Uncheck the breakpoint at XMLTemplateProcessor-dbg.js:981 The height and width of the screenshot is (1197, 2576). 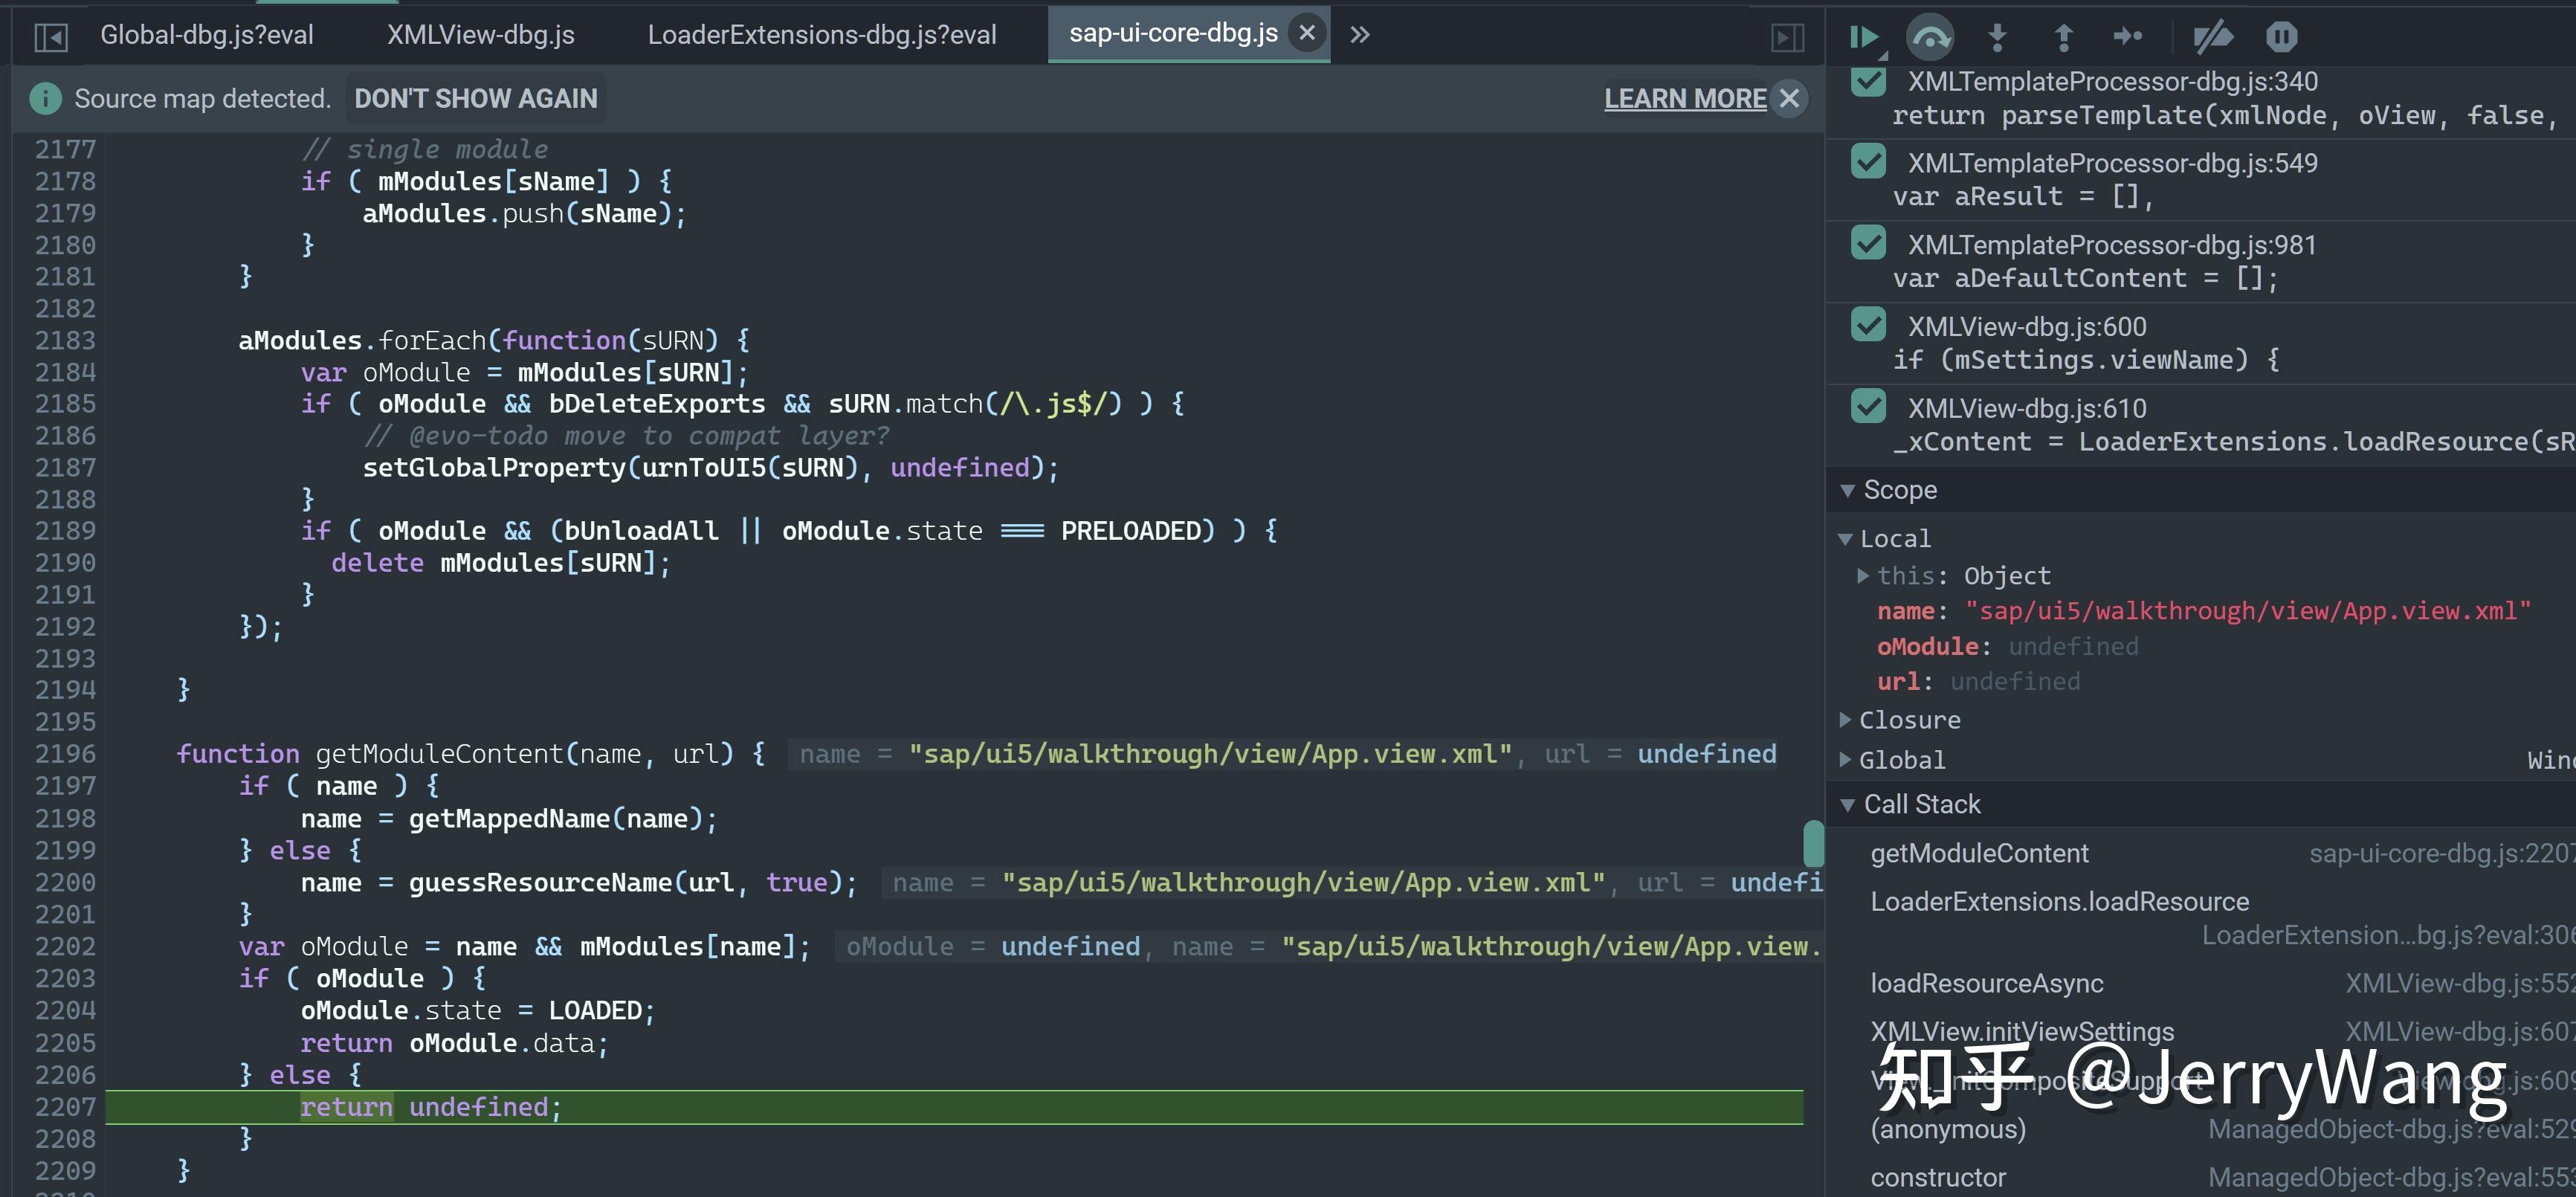1868,244
